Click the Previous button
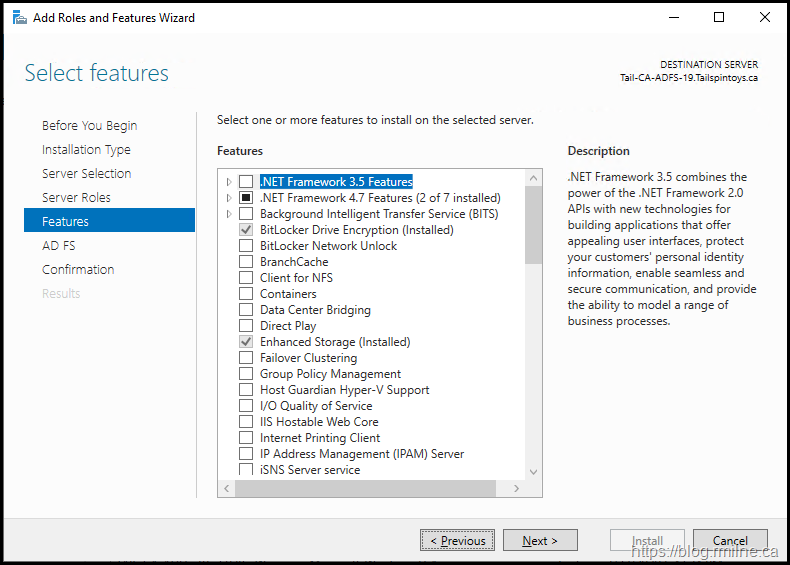Viewport: 790px width, 565px height. click(x=457, y=540)
